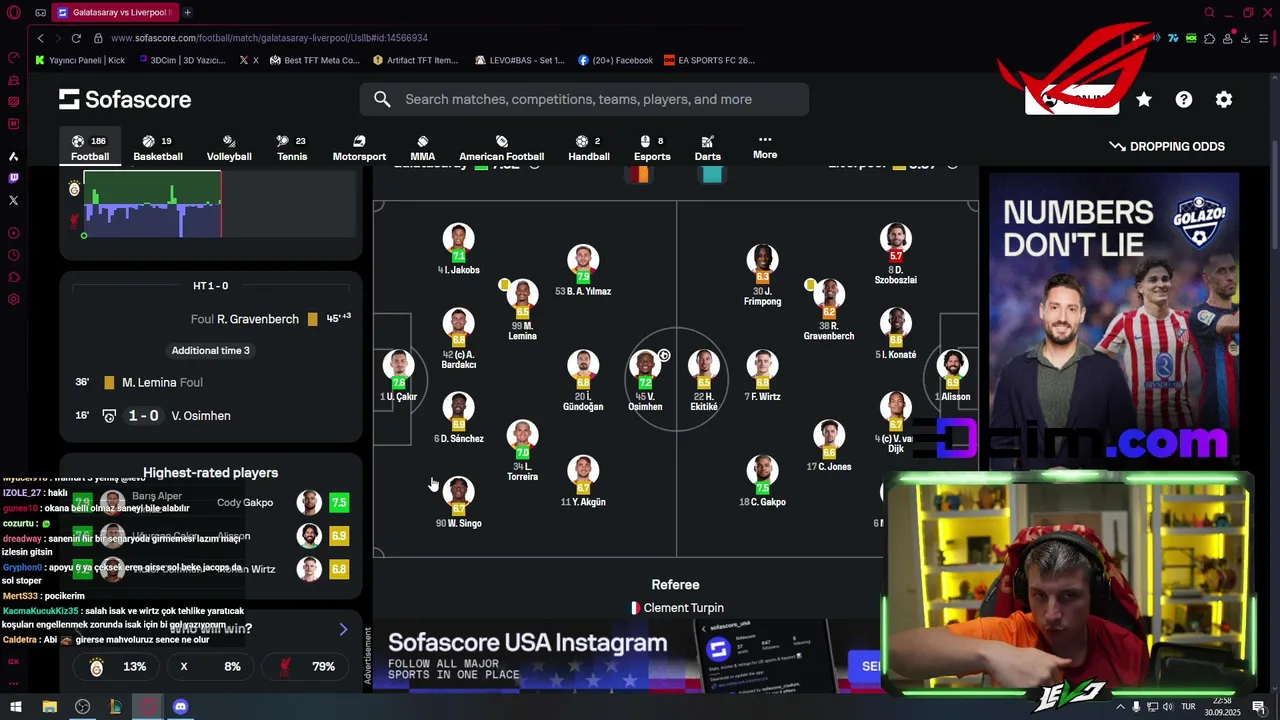1280x720 pixels.
Task: Select L. Torreira on the lineup
Action: point(522,450)
